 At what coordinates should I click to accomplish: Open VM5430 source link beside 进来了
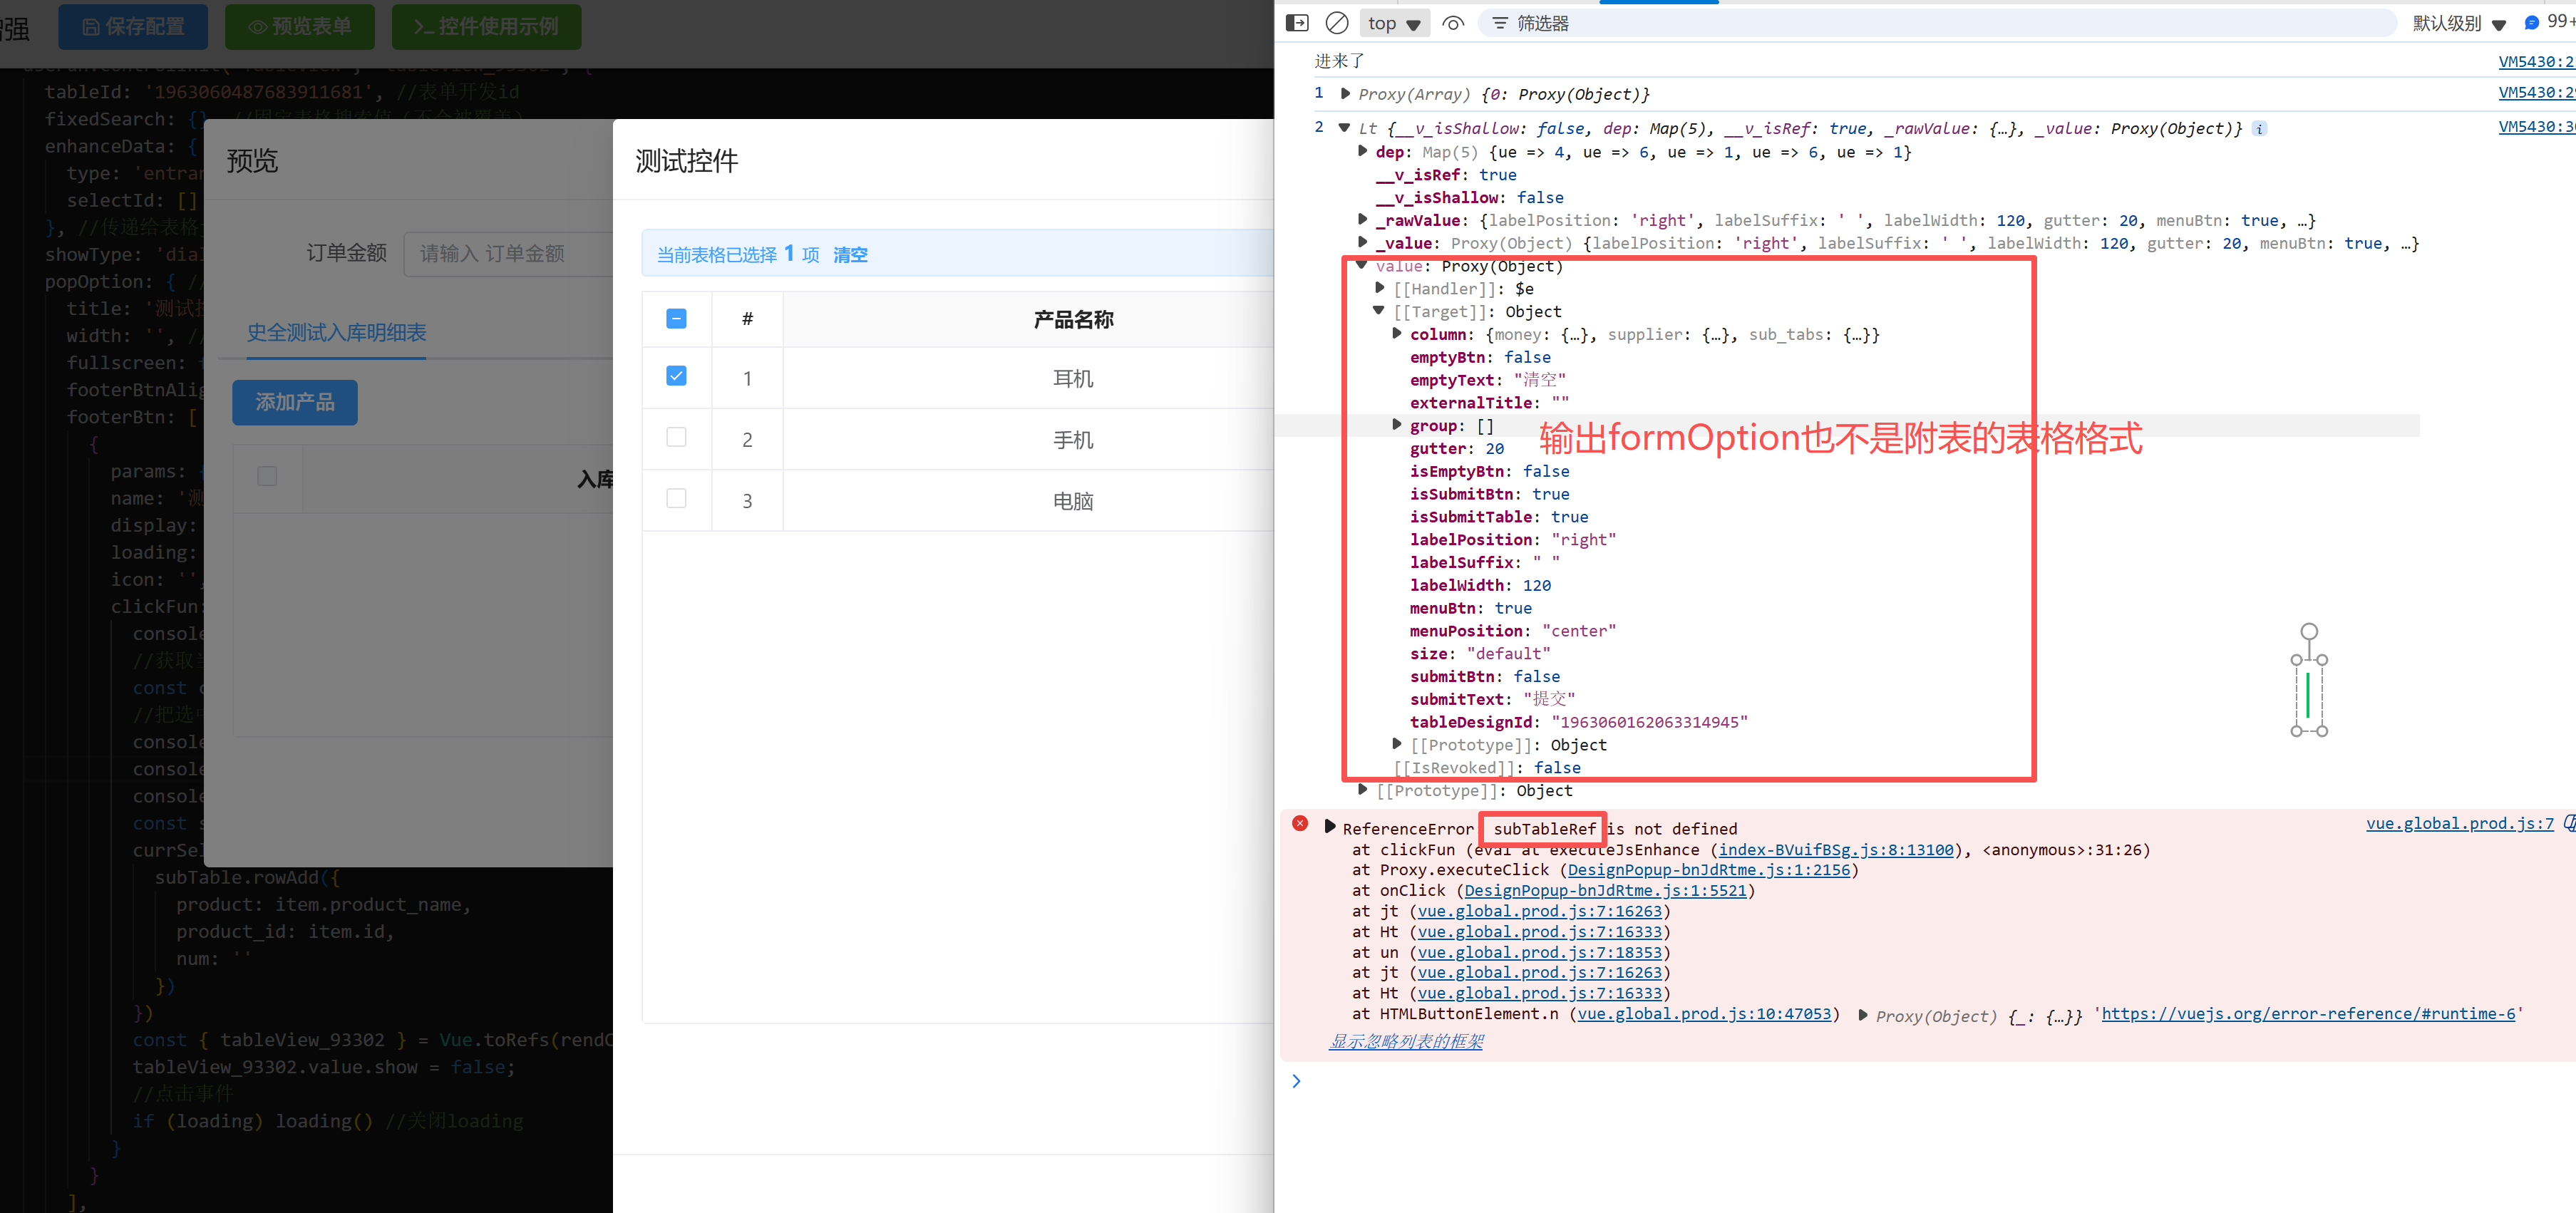pos(2536,61)
